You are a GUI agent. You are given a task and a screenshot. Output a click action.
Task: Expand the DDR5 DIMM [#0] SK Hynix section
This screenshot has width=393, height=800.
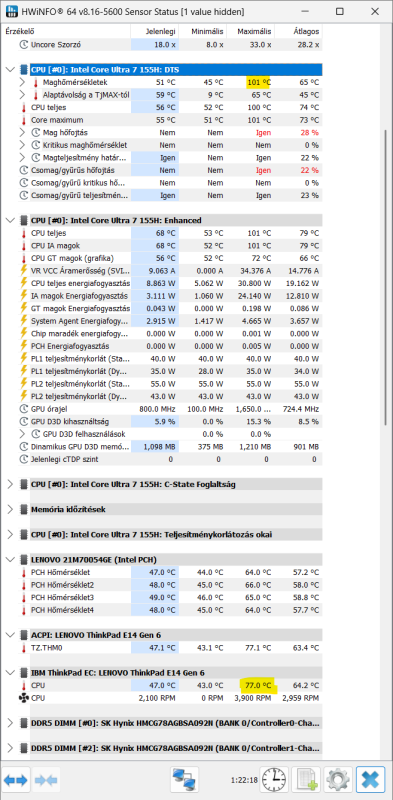click(10, 723)
